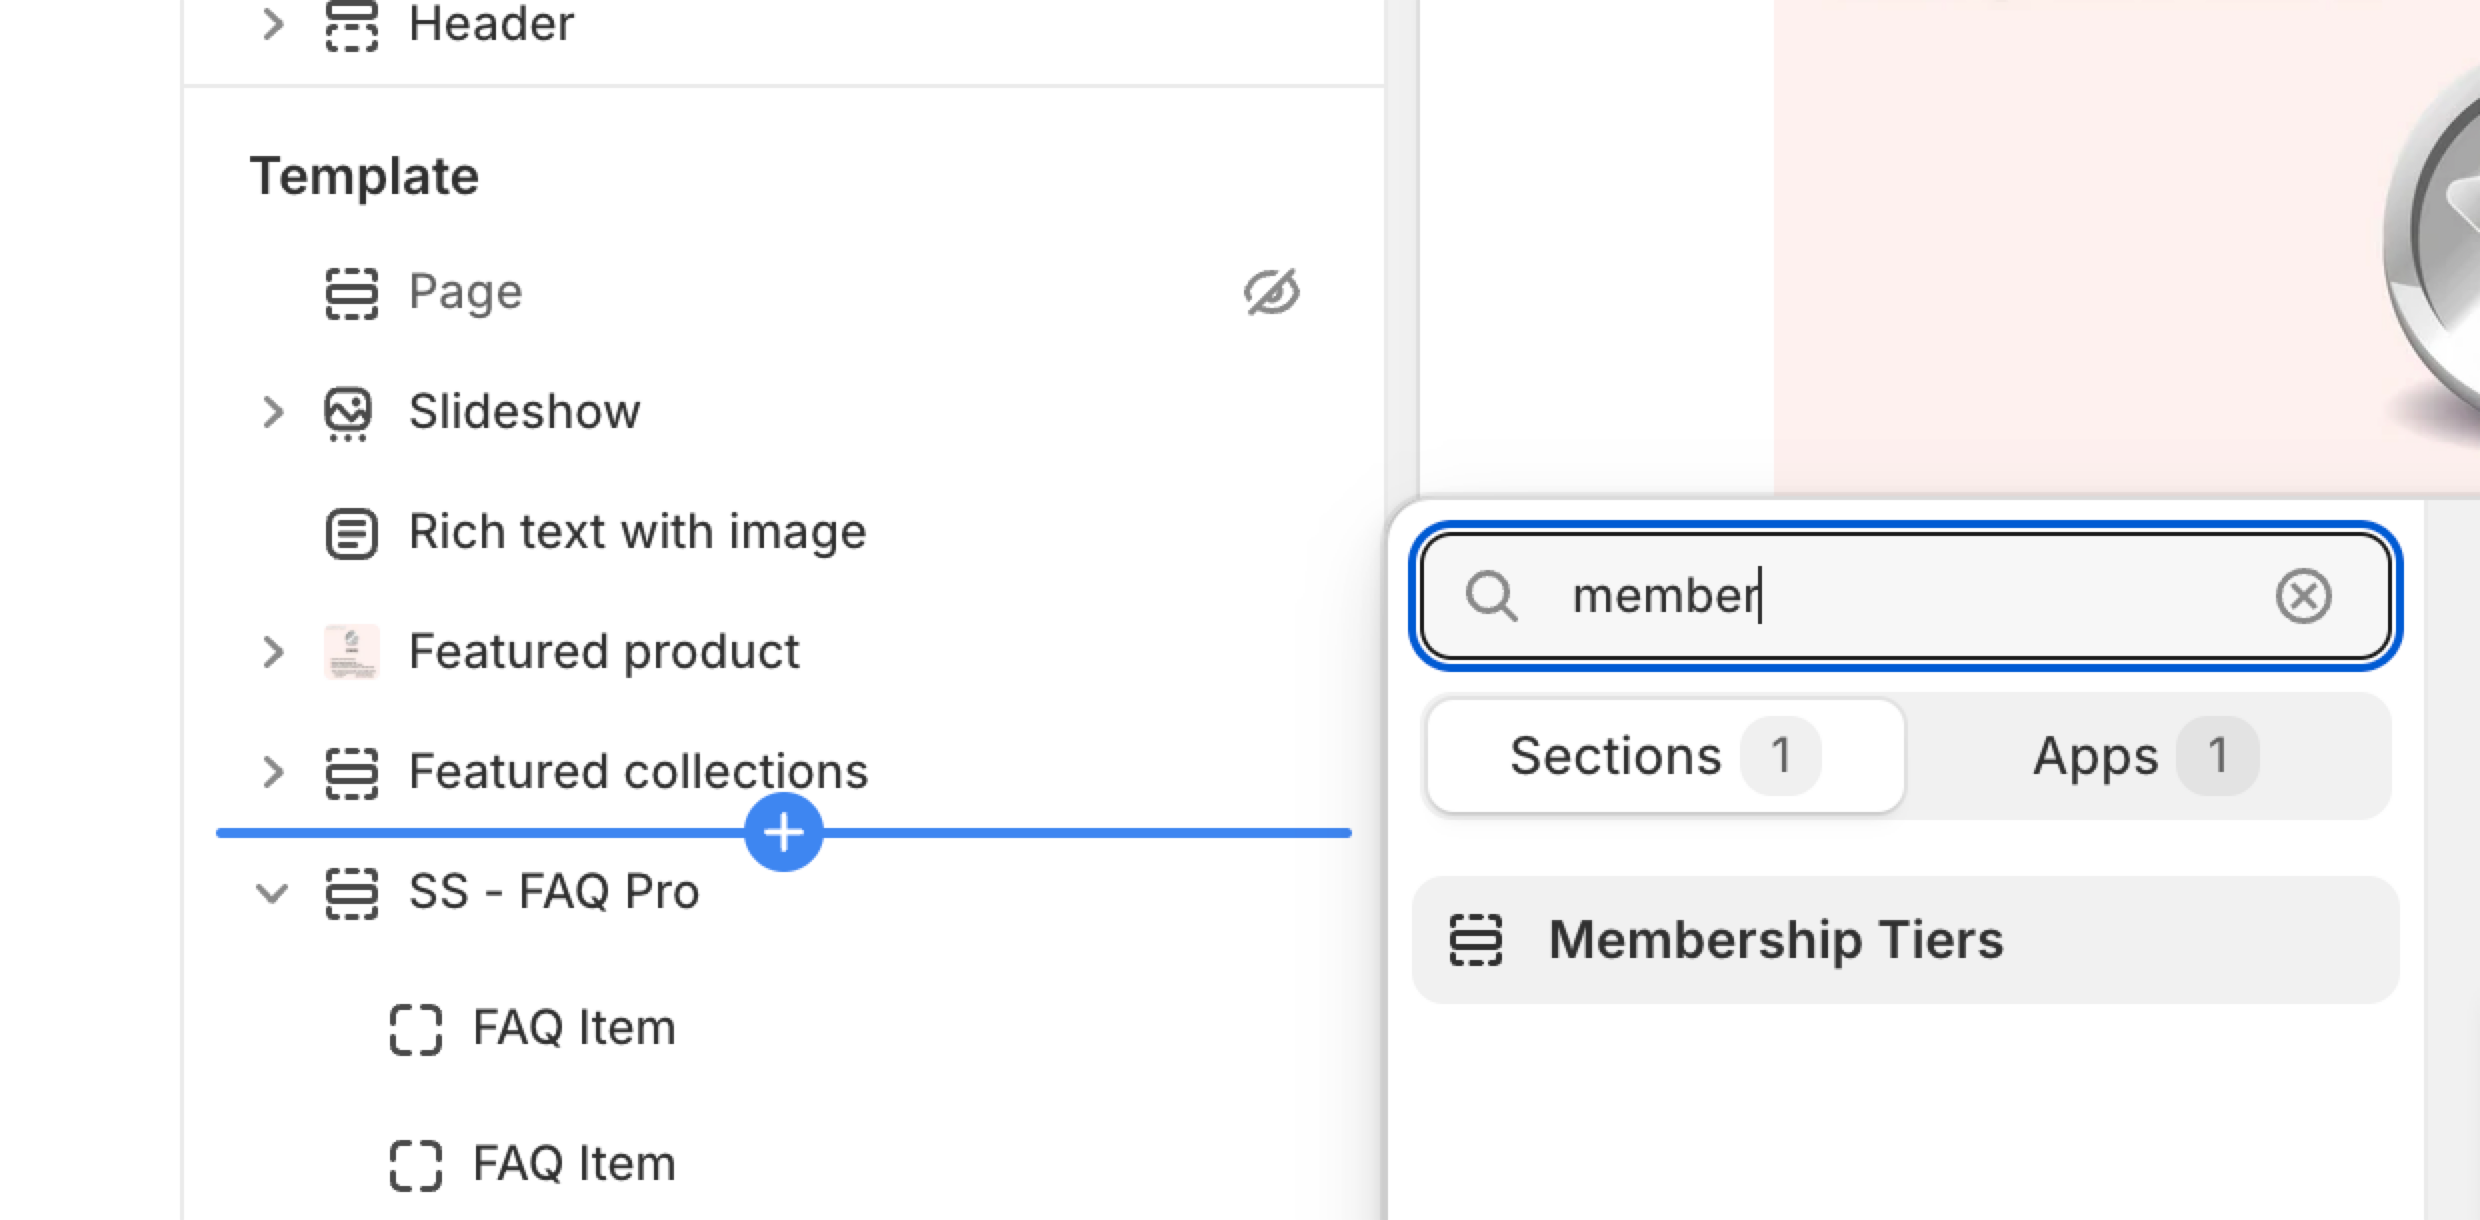2480x1220 pixels.
Task: Click the search magnifier icon
Action: tap(1491, 597)
